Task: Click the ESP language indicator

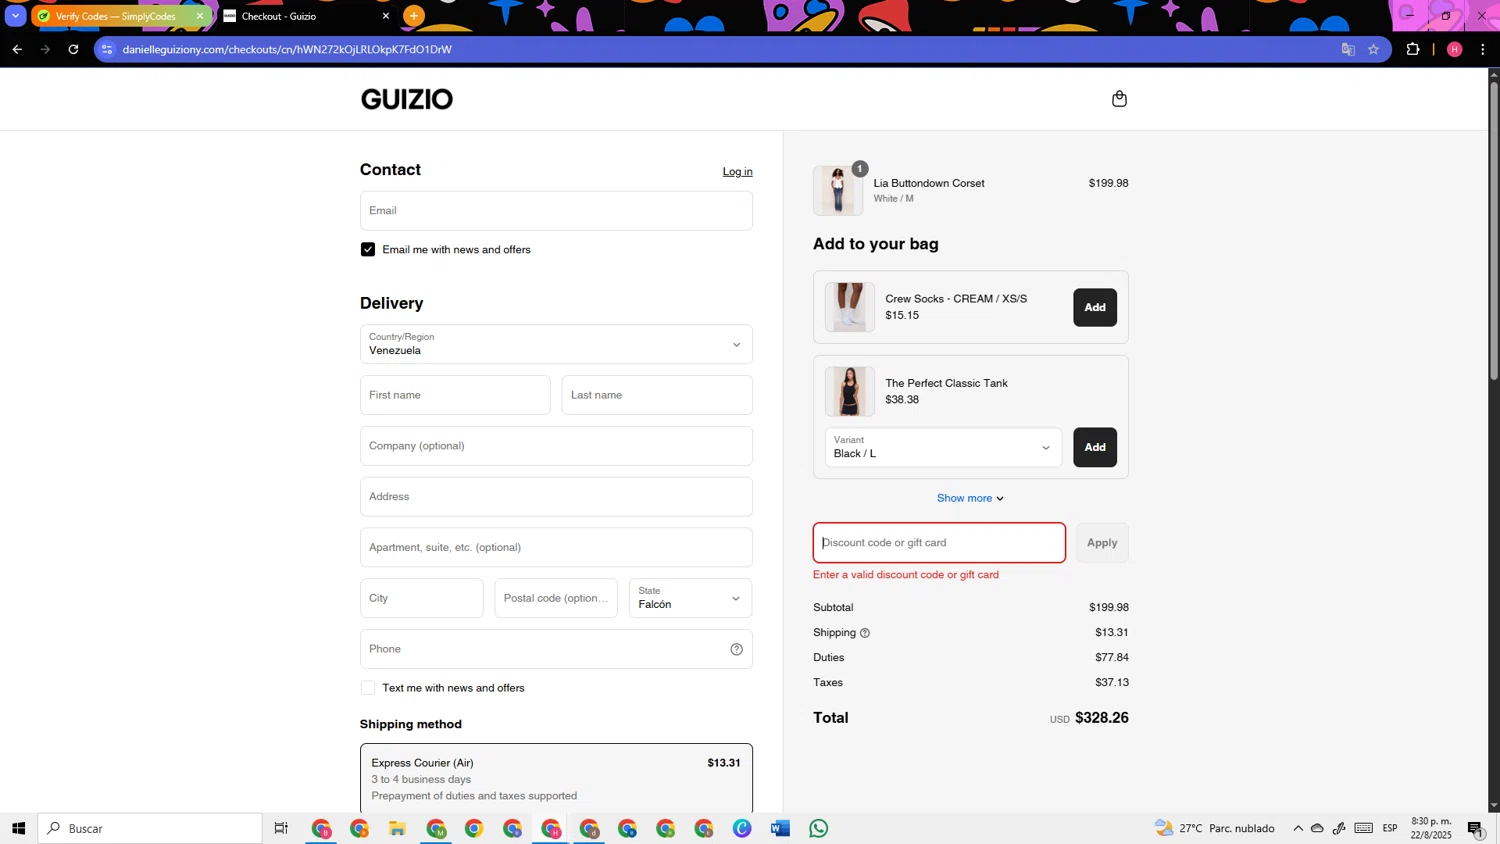Action: pos(1390,828)
